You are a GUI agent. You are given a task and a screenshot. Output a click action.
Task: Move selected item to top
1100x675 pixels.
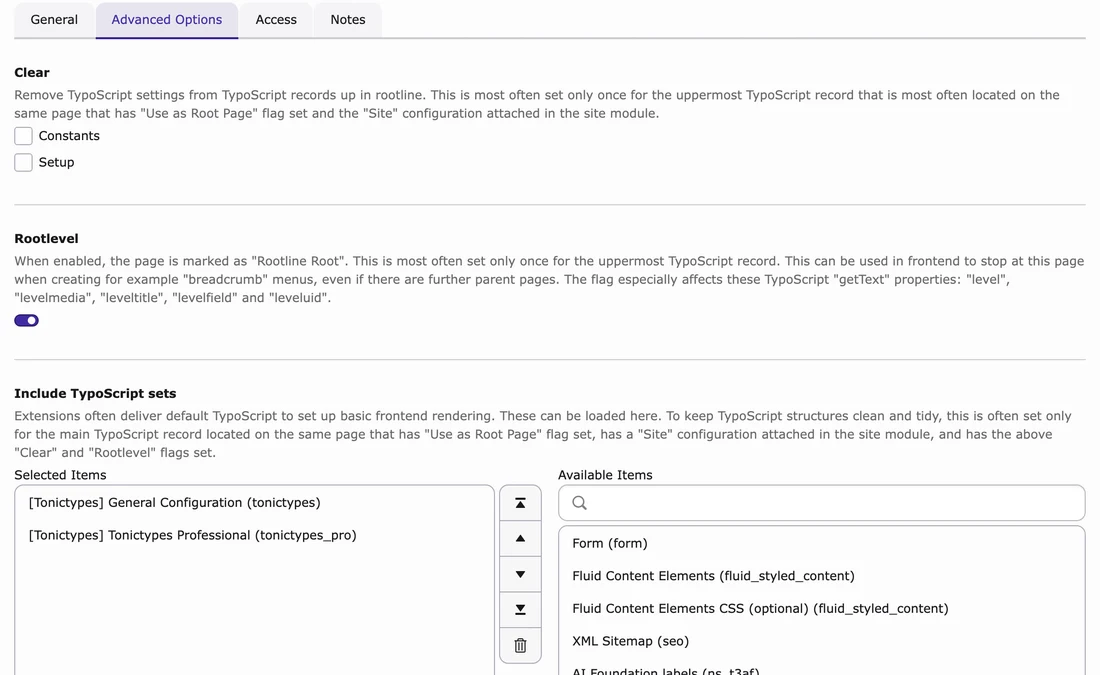520,503
